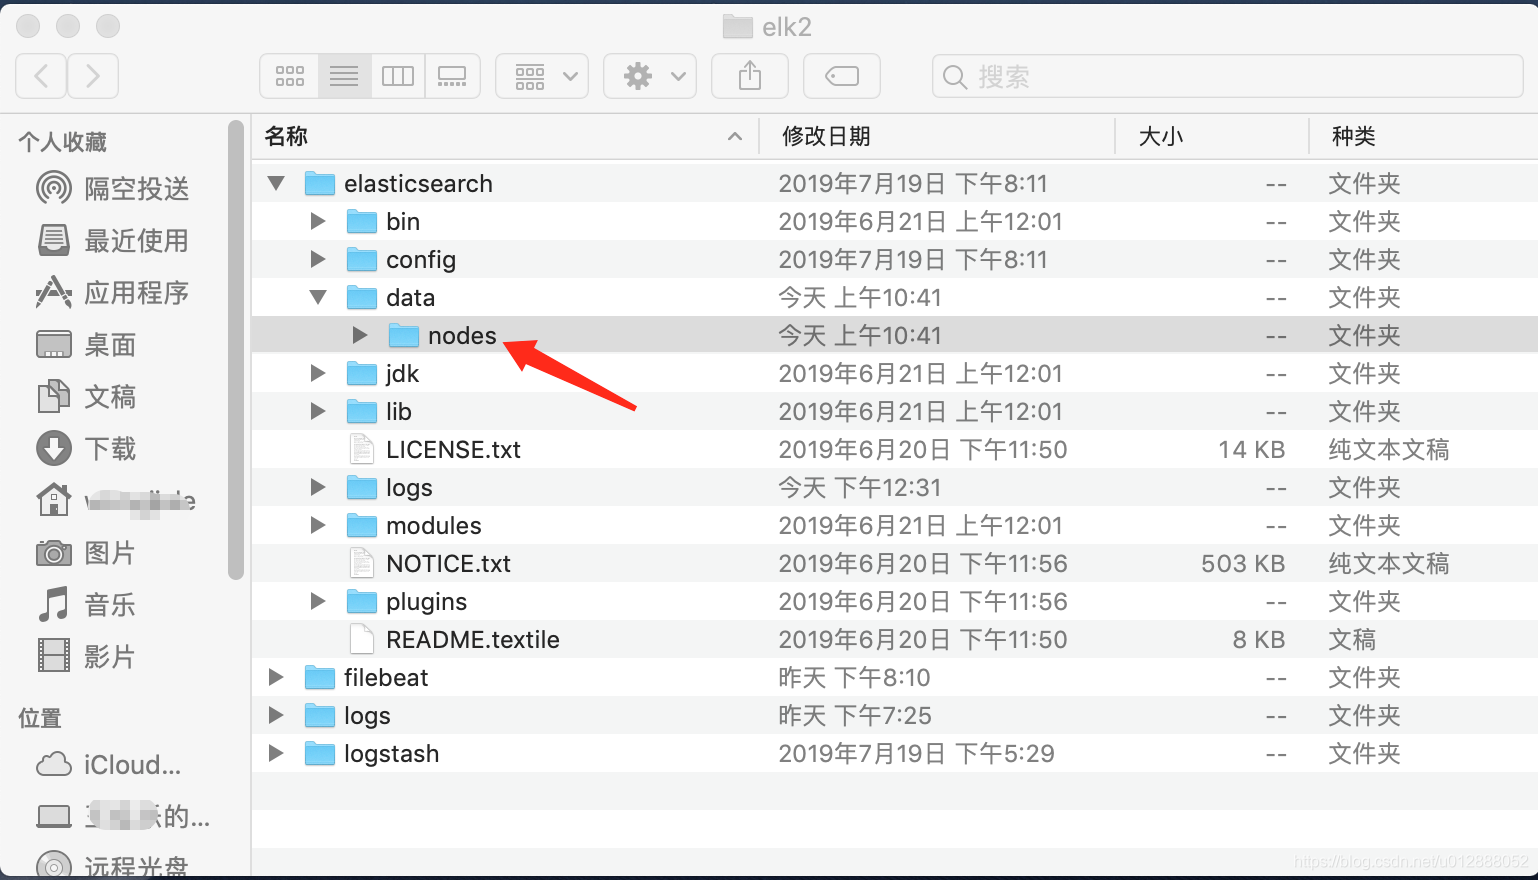Select the jdk folder name

(403, 374)
